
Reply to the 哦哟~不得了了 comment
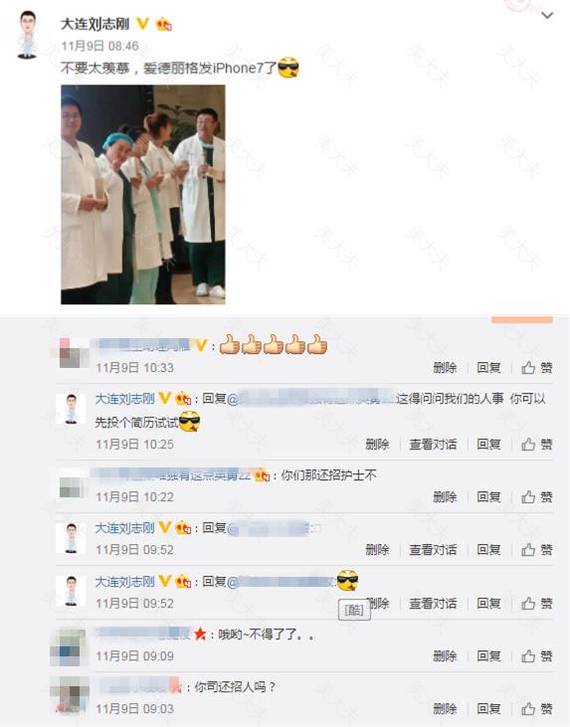488,657
